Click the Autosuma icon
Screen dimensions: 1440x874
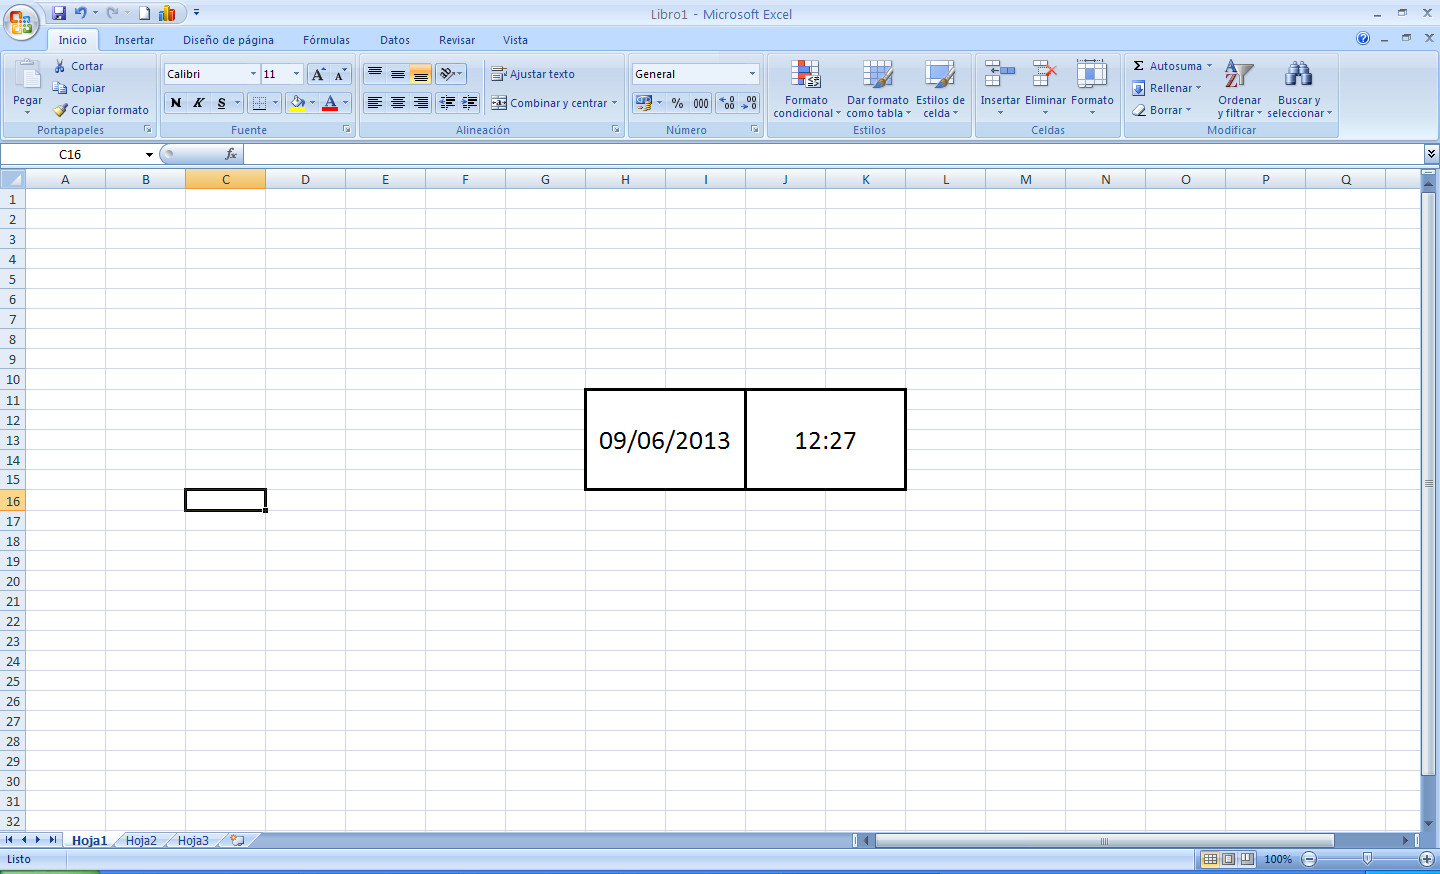(1140, 65)
